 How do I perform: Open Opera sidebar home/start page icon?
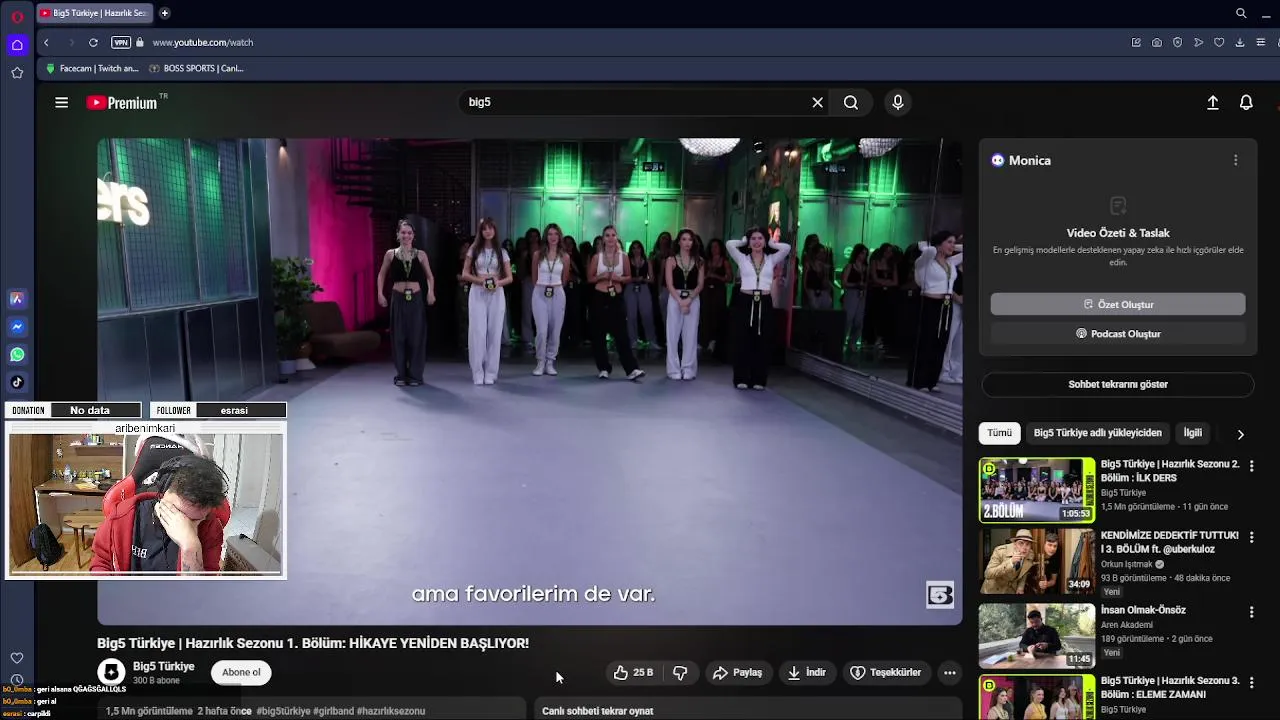point(17,45)
